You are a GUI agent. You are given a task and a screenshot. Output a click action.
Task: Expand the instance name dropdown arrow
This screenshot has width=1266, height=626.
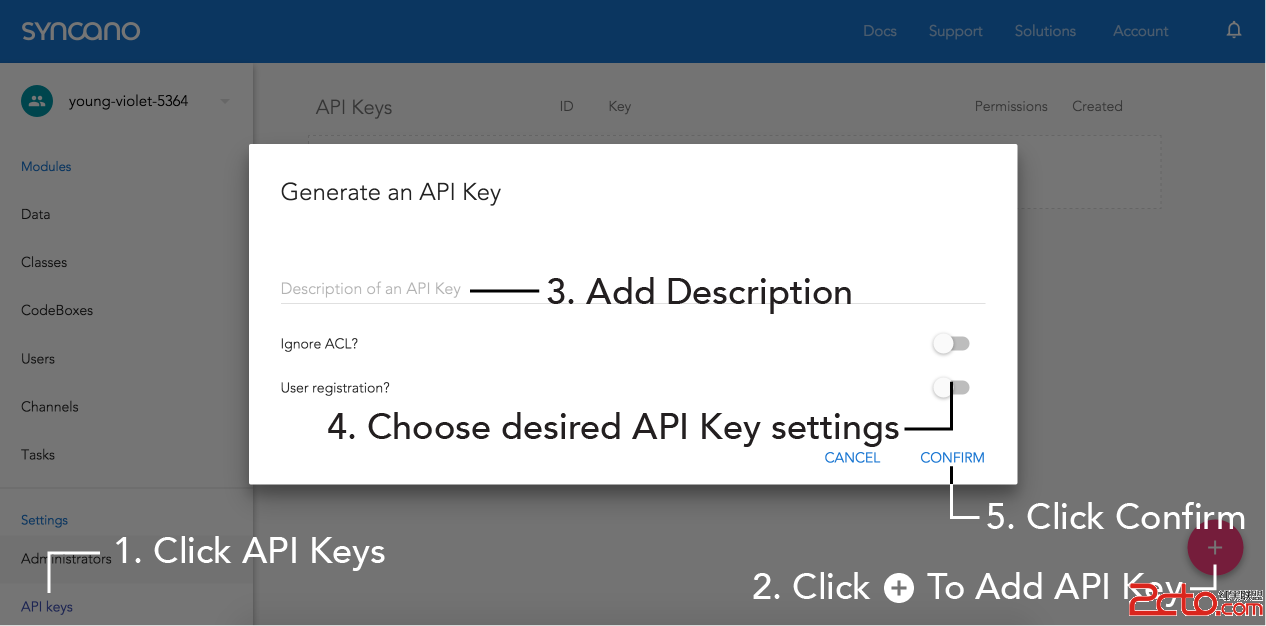[225, 101]
